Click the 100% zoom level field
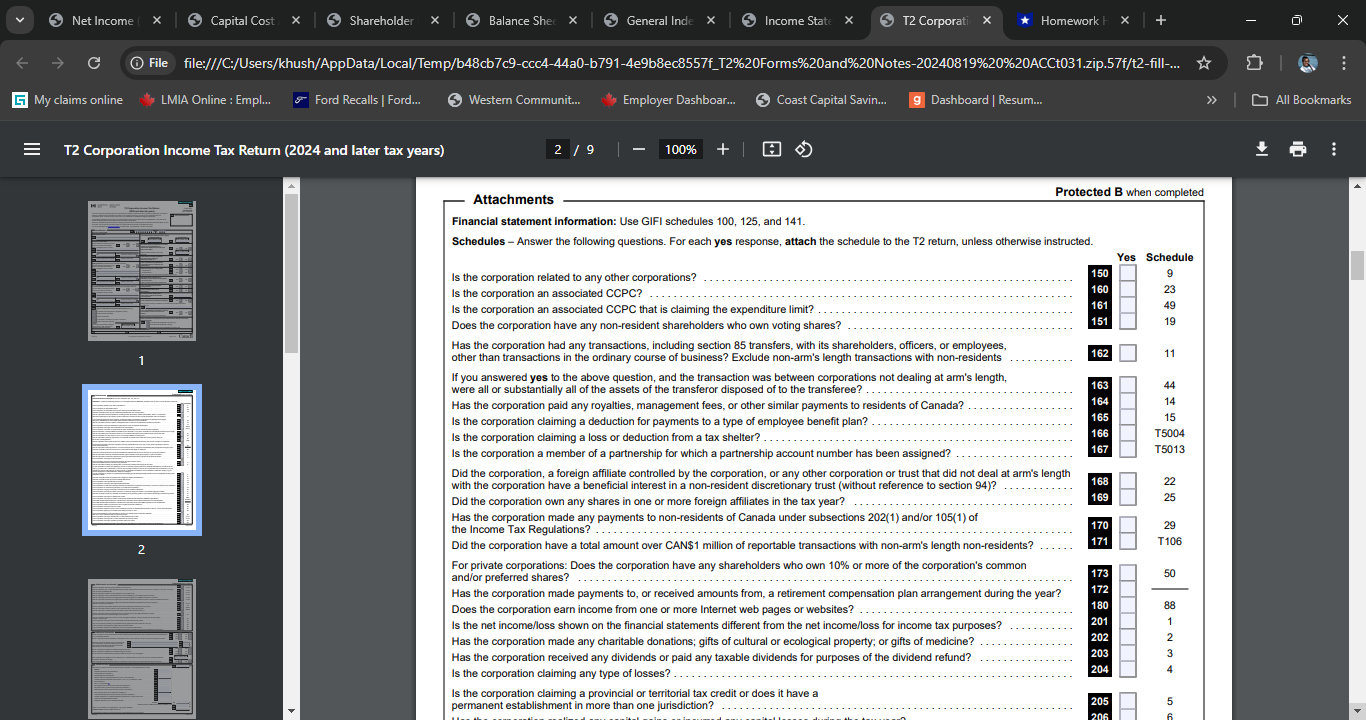 point(681,149)
